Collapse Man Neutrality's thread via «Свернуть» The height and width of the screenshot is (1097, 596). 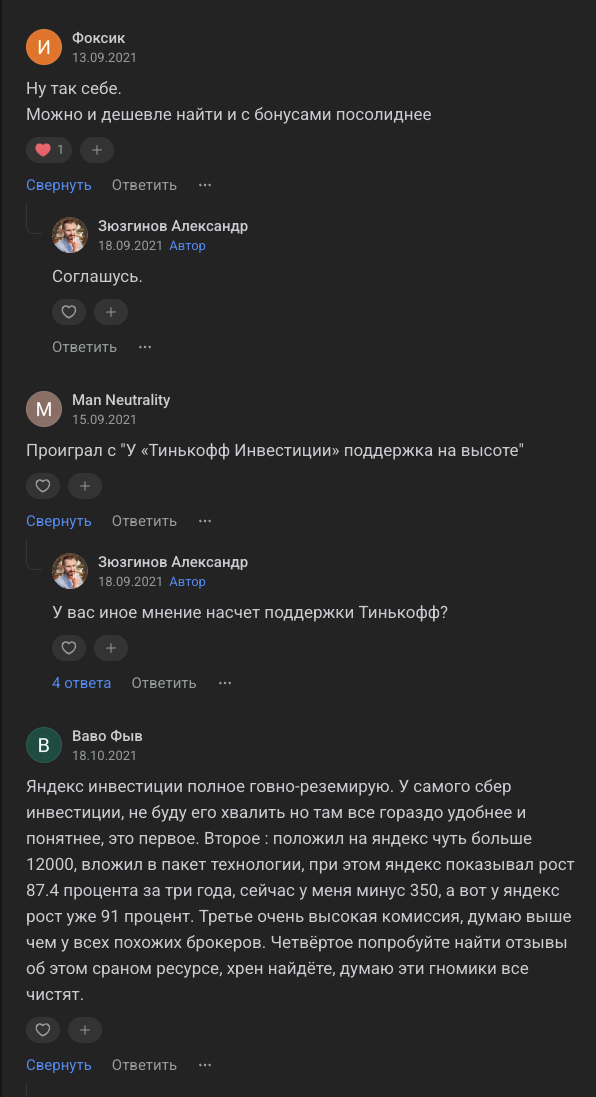pyautogui.click(x=58, y=521)
